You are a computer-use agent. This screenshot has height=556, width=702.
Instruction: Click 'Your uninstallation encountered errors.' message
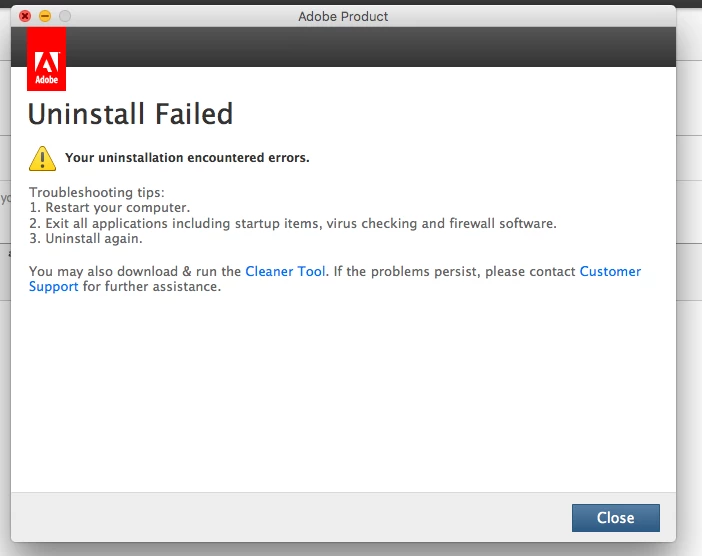187,158
